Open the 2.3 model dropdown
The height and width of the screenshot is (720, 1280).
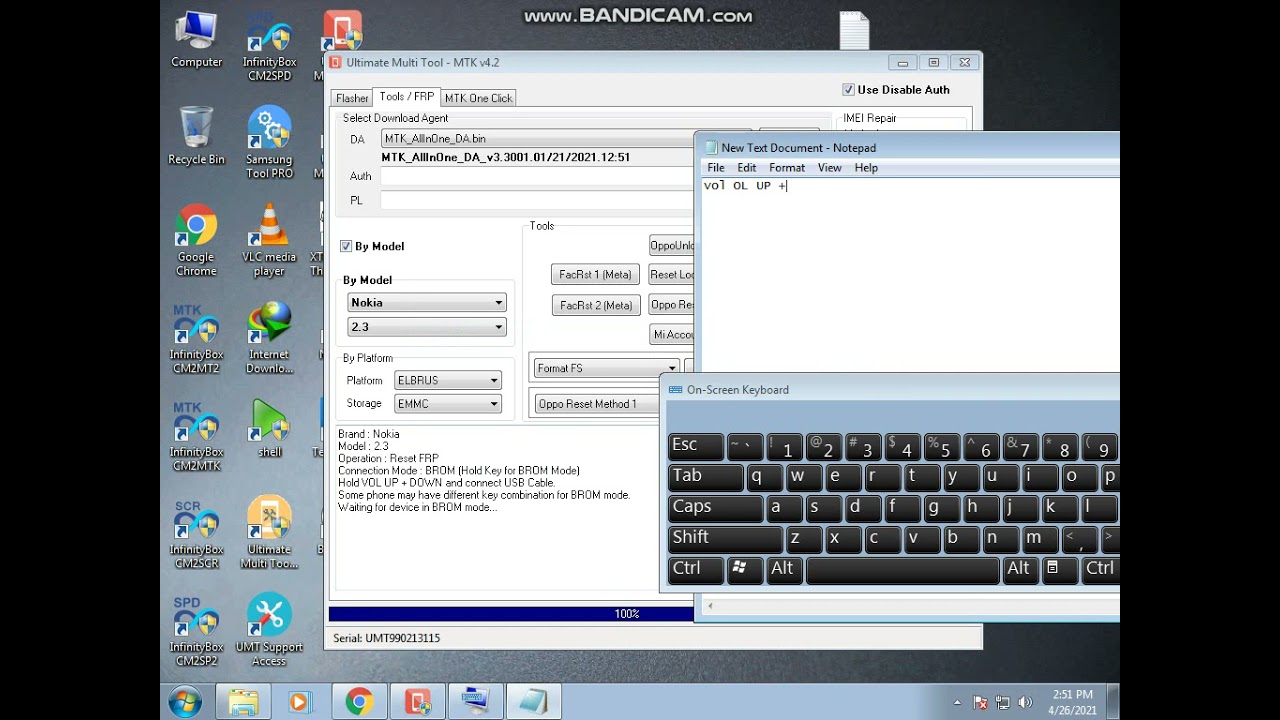(427, 327)
